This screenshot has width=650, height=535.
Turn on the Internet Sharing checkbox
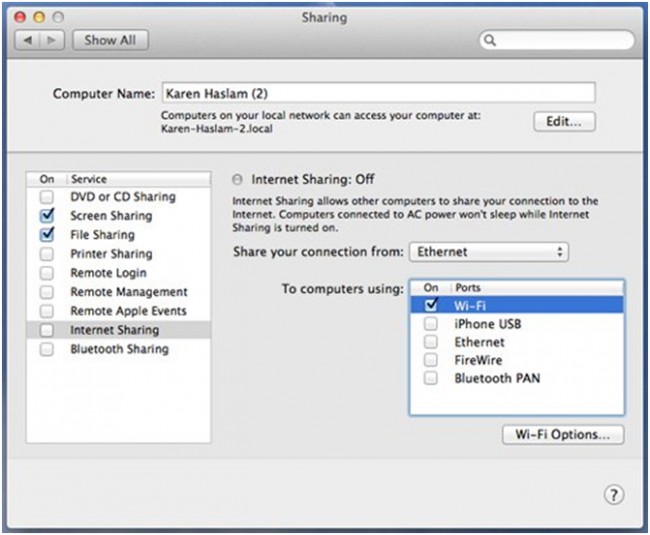click(x=47, y=330)
